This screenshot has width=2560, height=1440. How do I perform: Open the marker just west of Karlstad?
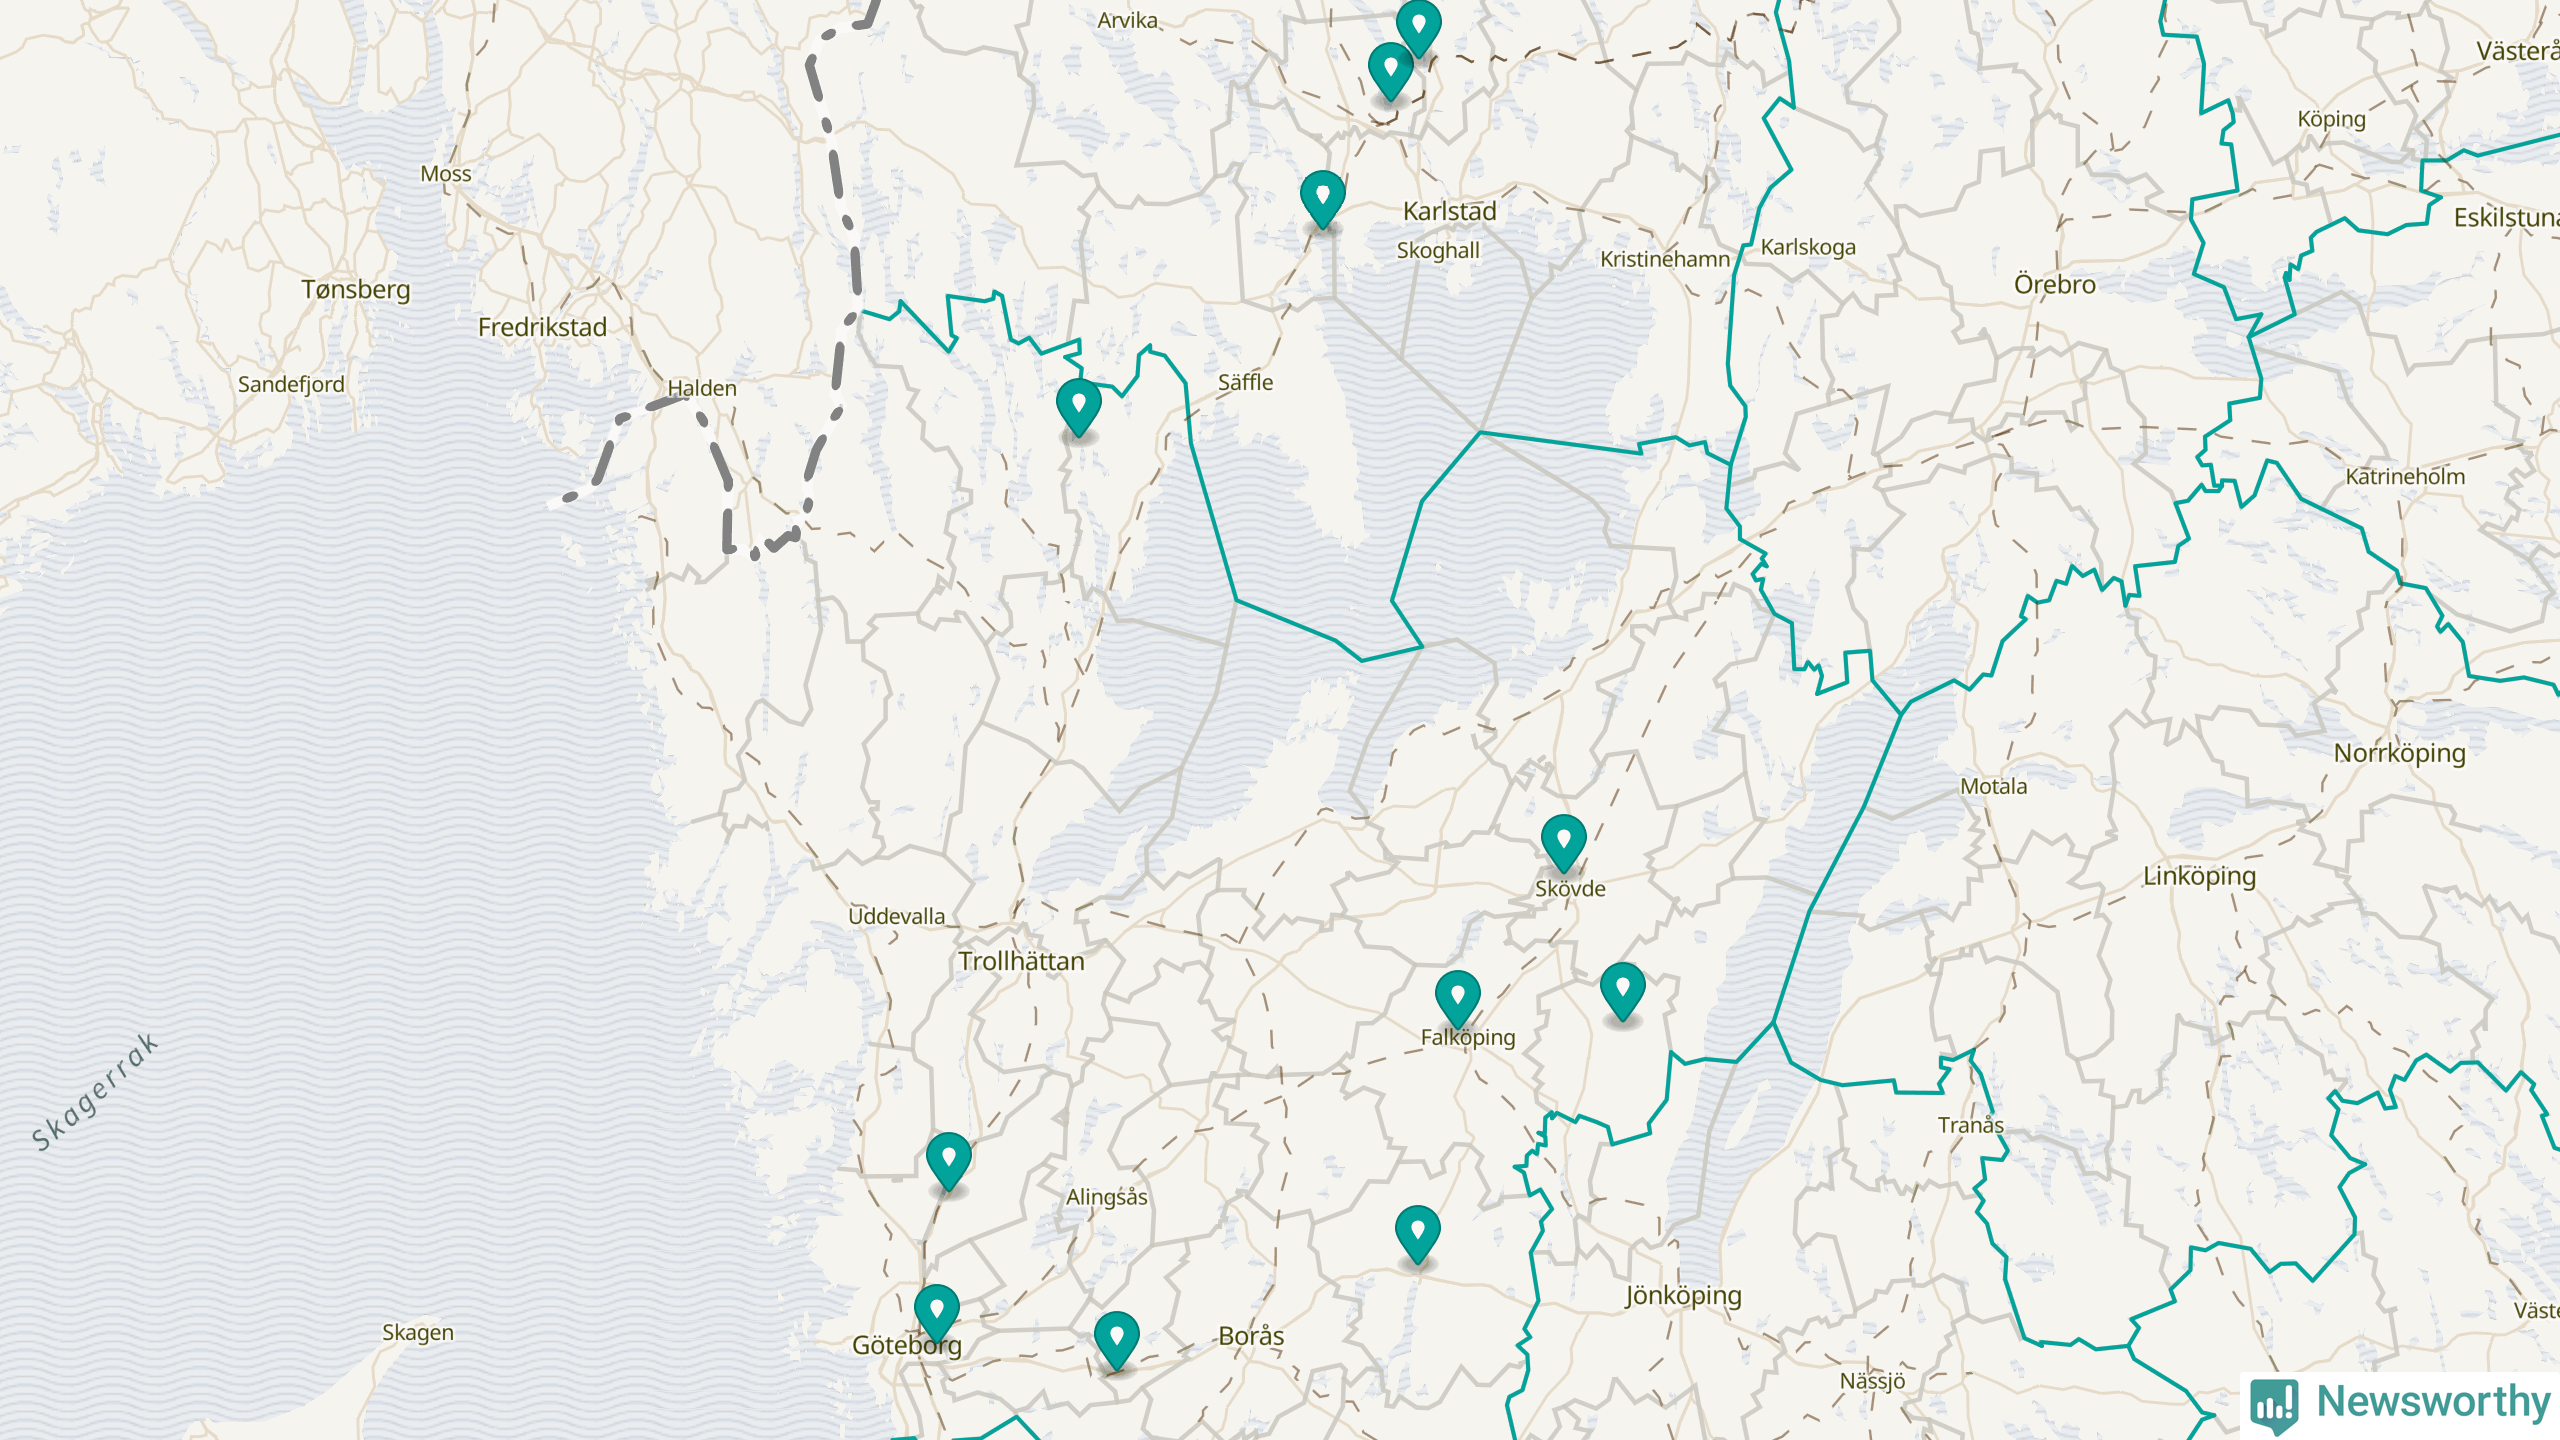[x=1322, y=199]
